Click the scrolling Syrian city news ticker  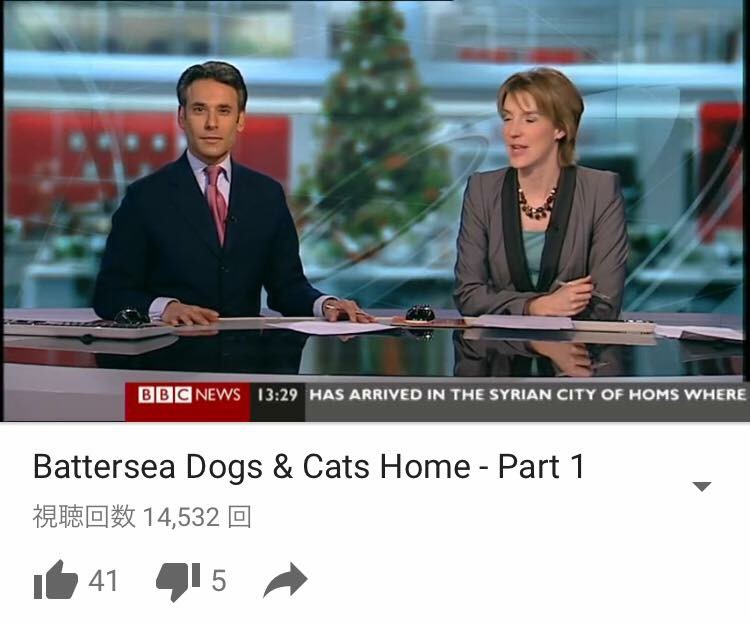tap(527, 395)
